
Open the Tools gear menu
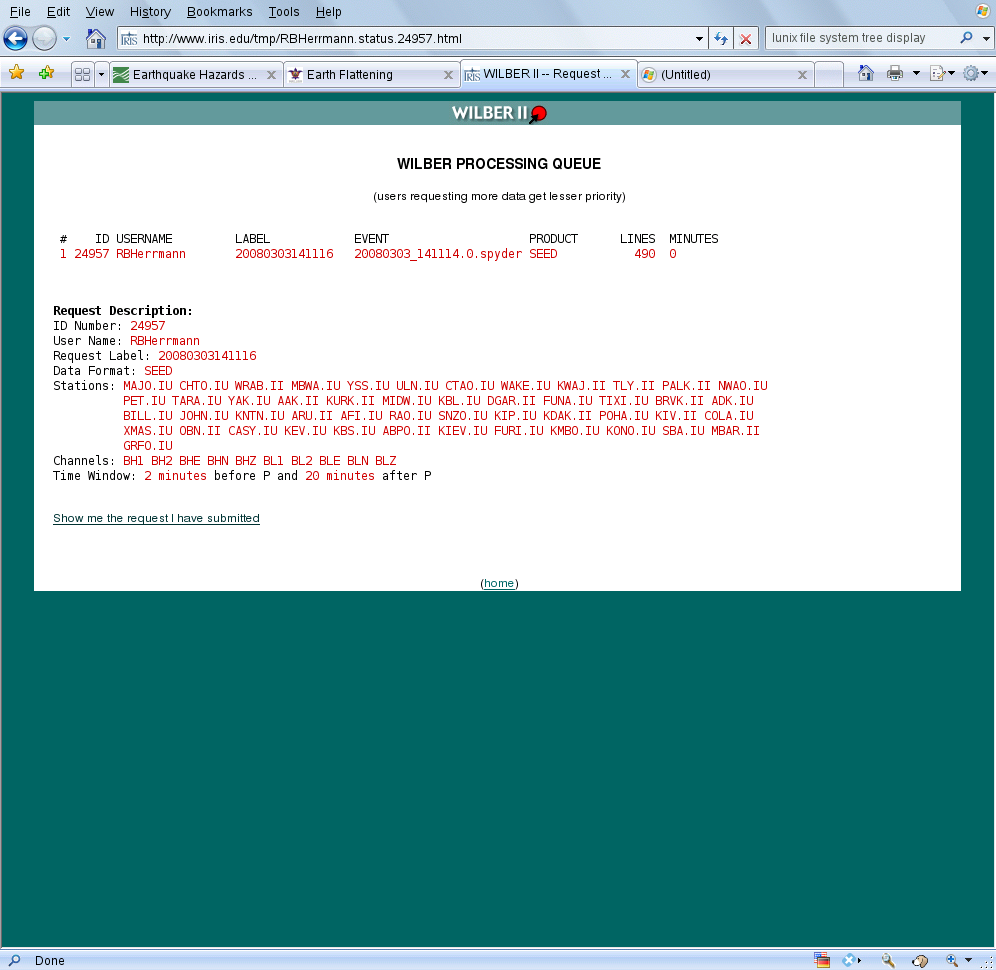975,74
